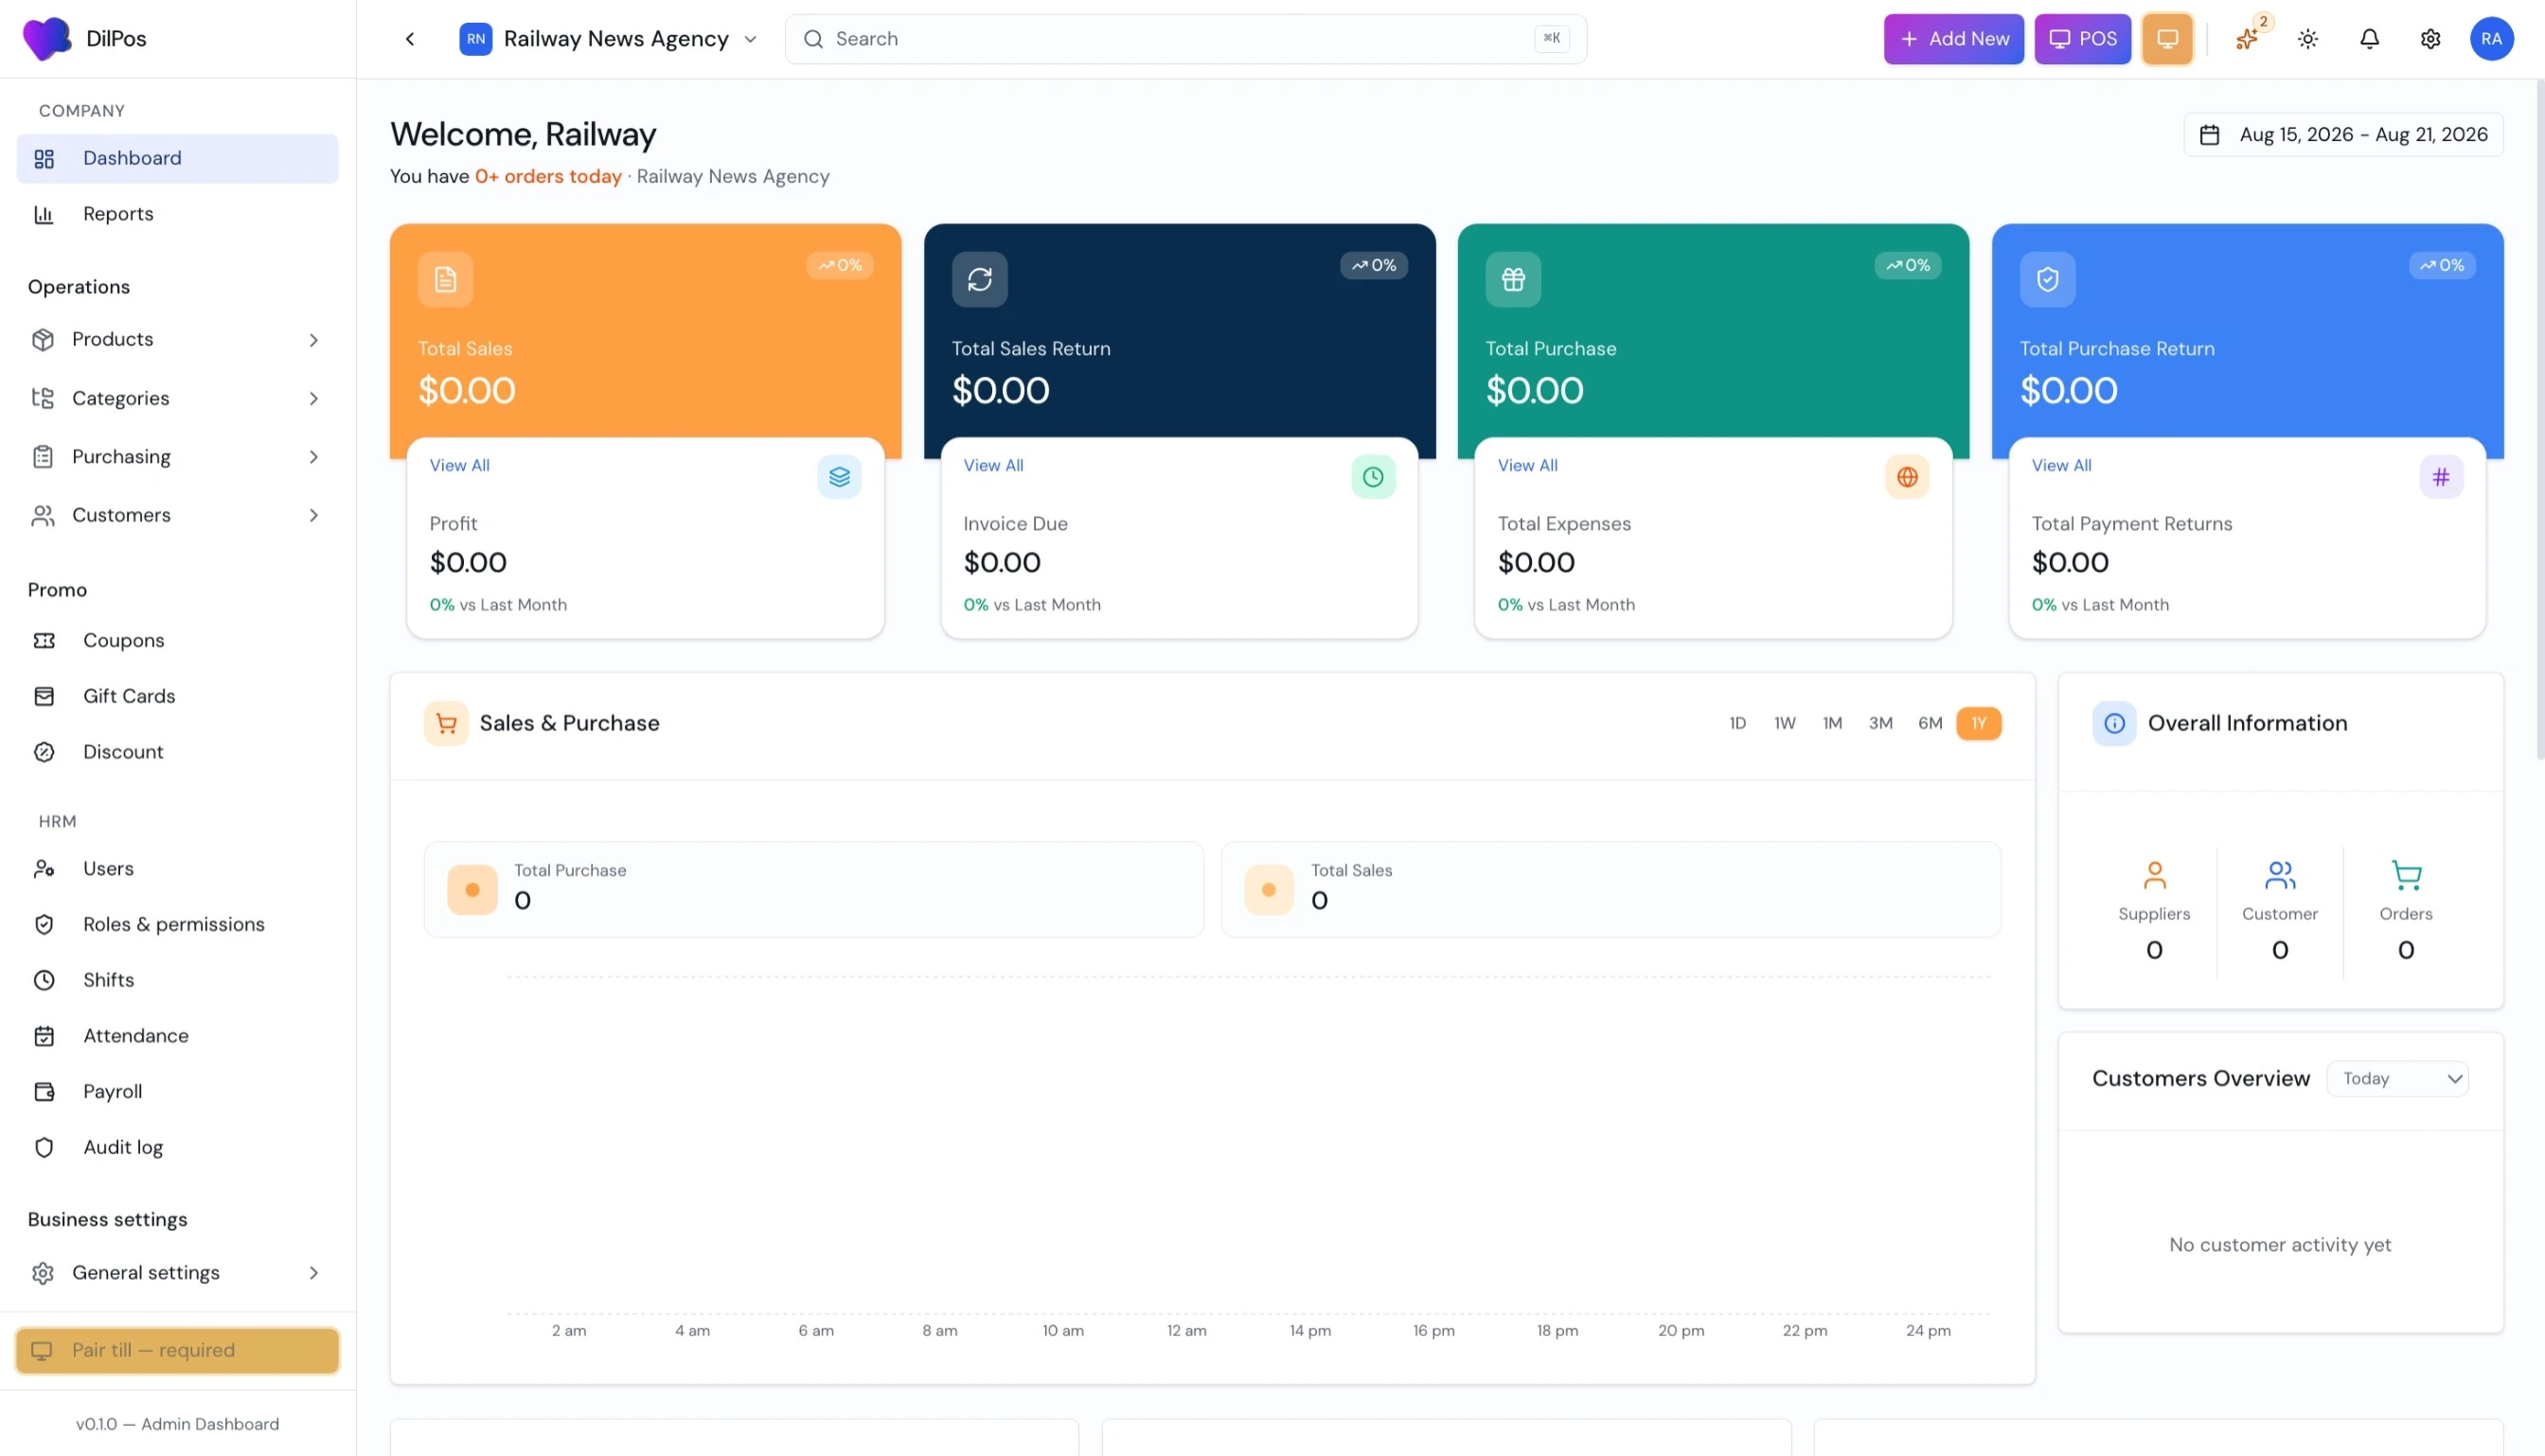2545x1456 pixels.
Task: Click the Add New button
Action: point(1953,39)
